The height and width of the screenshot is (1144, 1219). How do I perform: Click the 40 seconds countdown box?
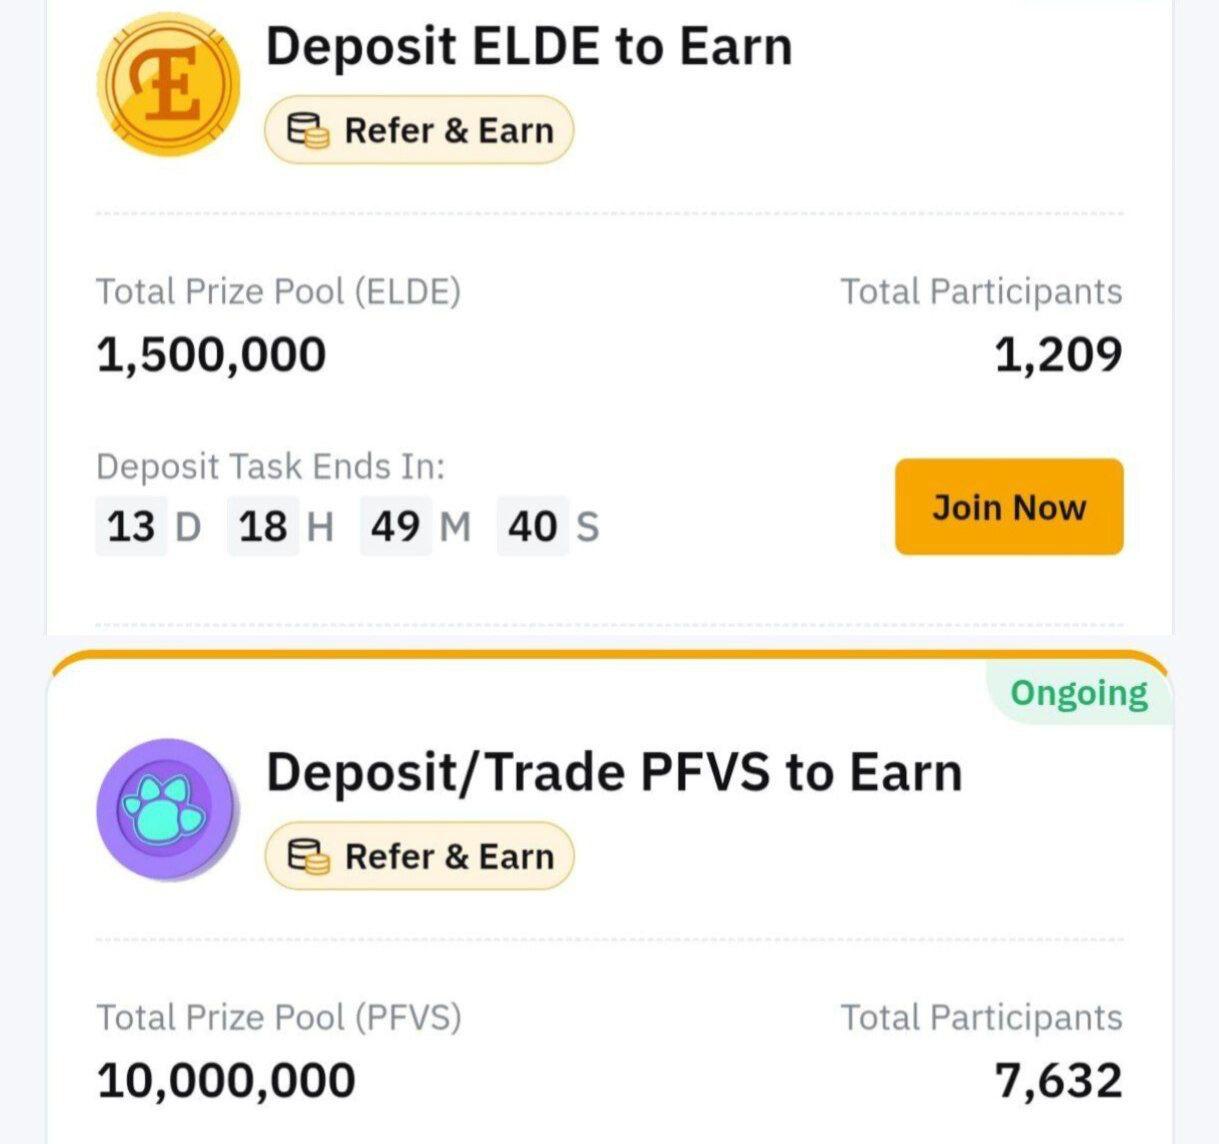pyautogui.click(x=532, y=526)
